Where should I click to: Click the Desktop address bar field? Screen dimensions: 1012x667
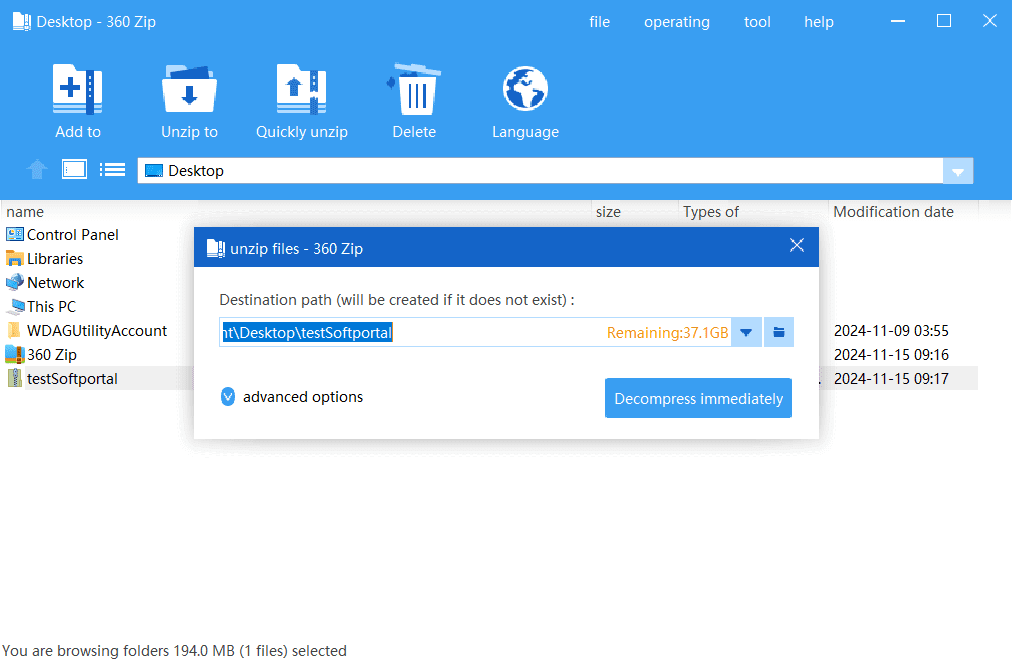tap(540, 171)
